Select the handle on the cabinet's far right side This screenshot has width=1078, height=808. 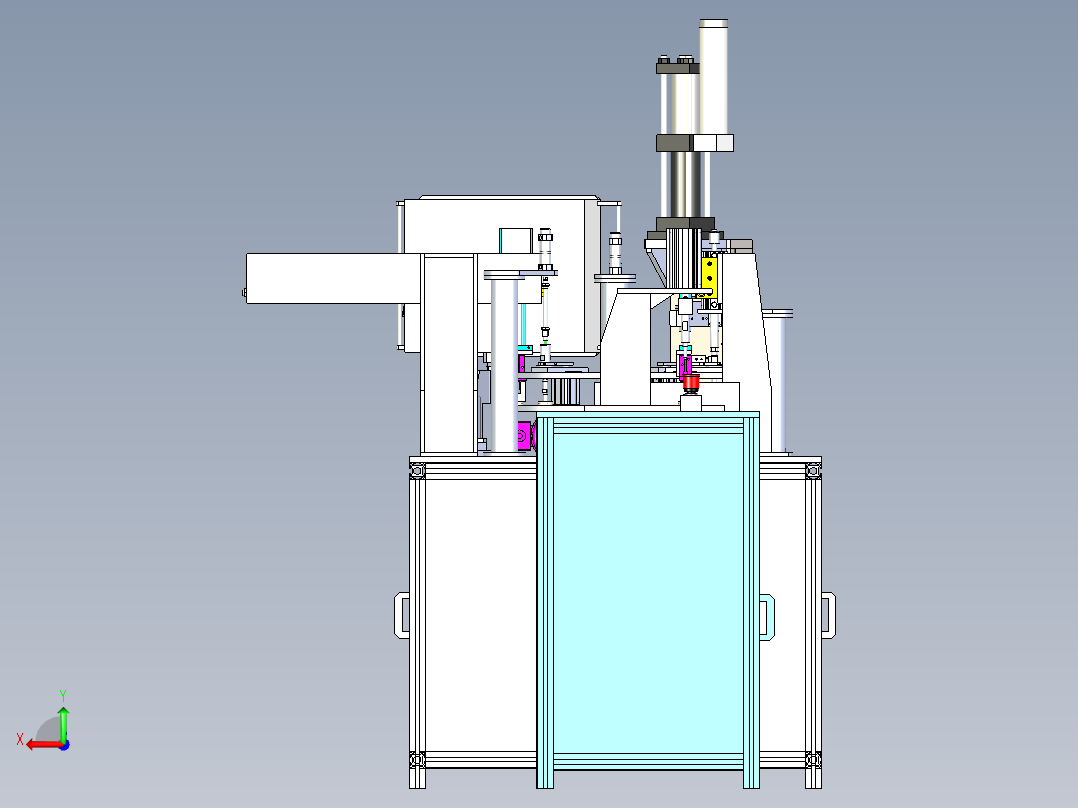pyautogui.click(x=829, y=615)
